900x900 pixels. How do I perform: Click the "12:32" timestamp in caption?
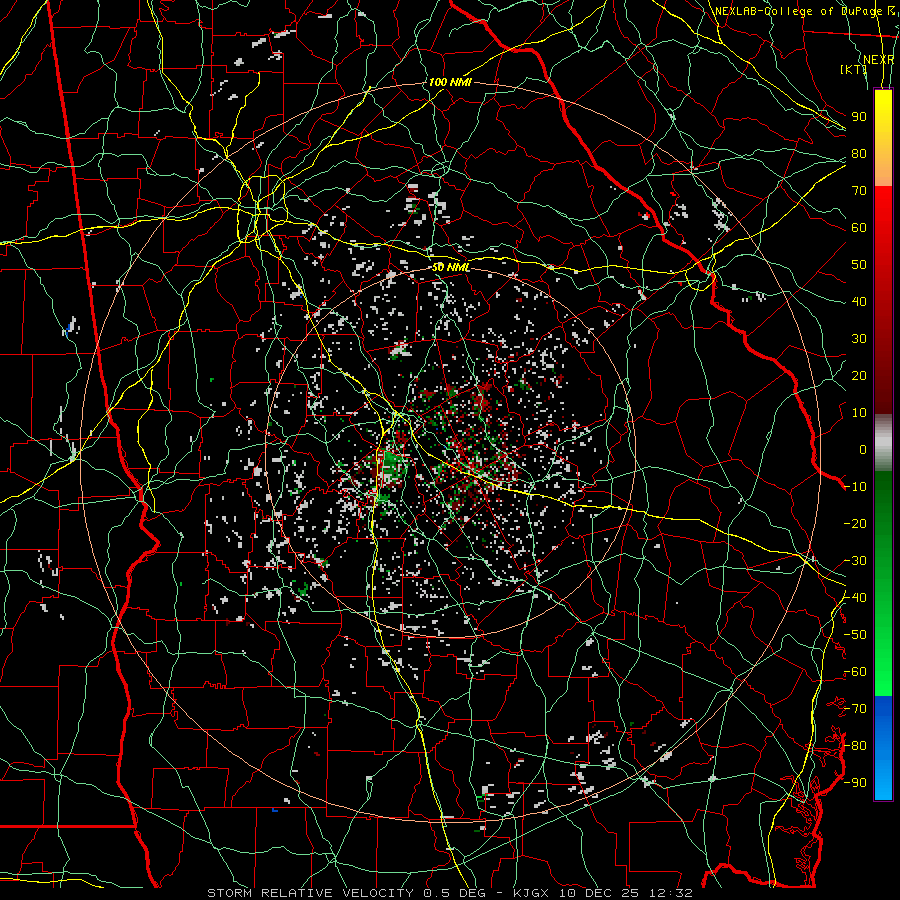[671, 893]
